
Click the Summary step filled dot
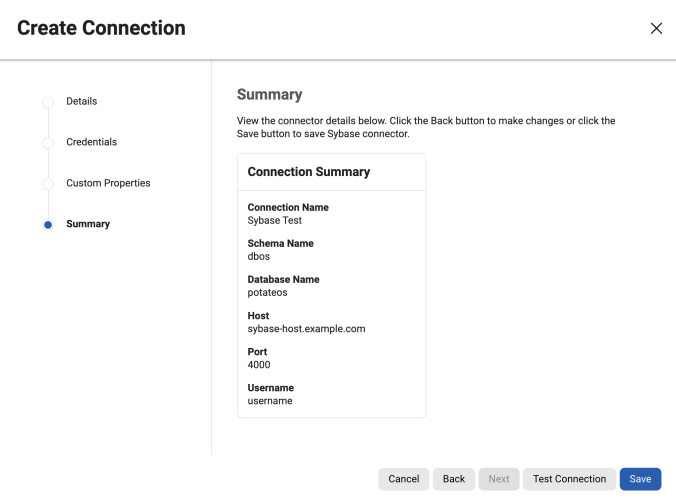[48, 225]
